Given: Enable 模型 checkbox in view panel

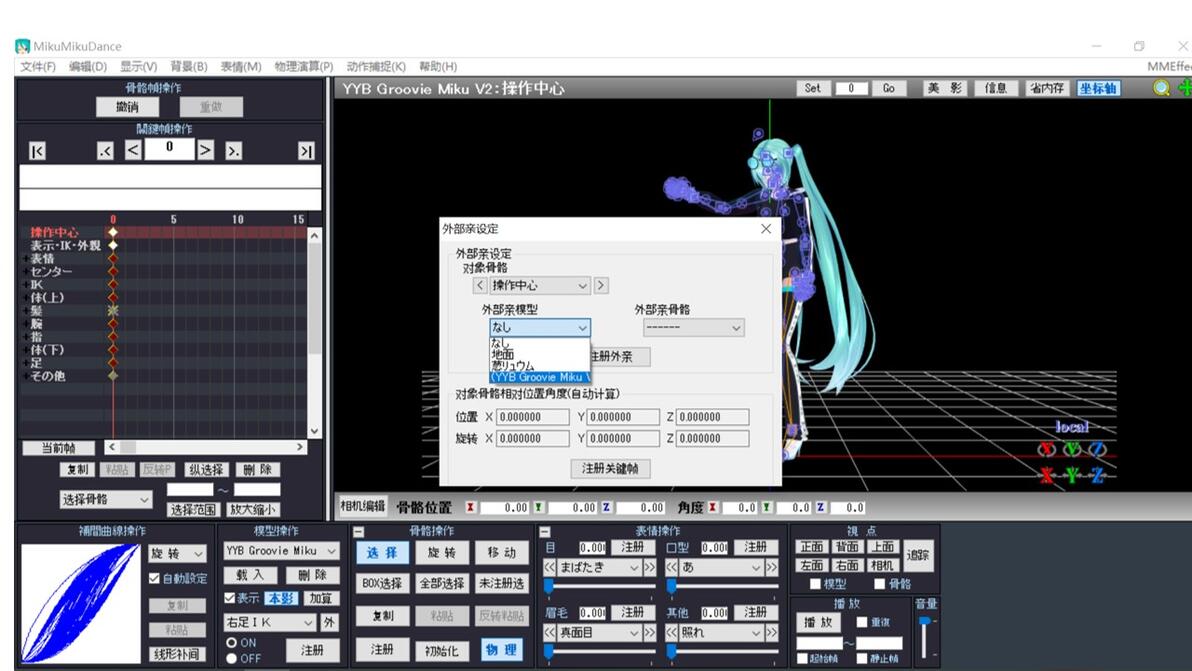Looking at the screenshot, I should (816, 584).
